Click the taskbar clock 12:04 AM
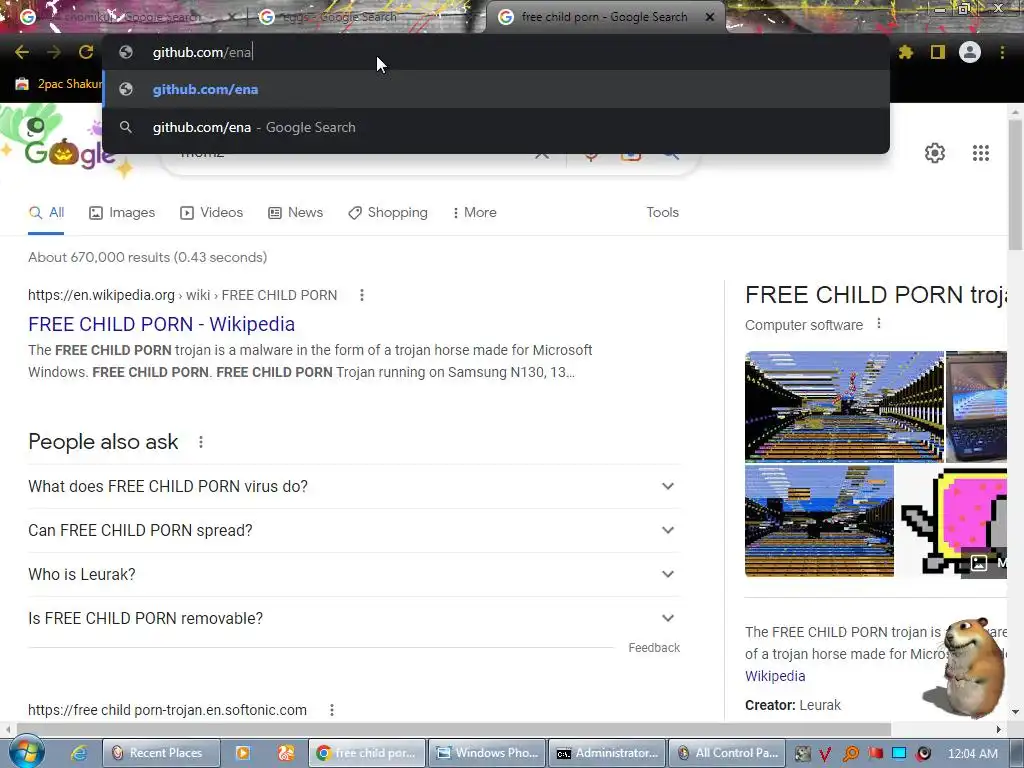This screenshot has width=1024, height=768. 972,754
